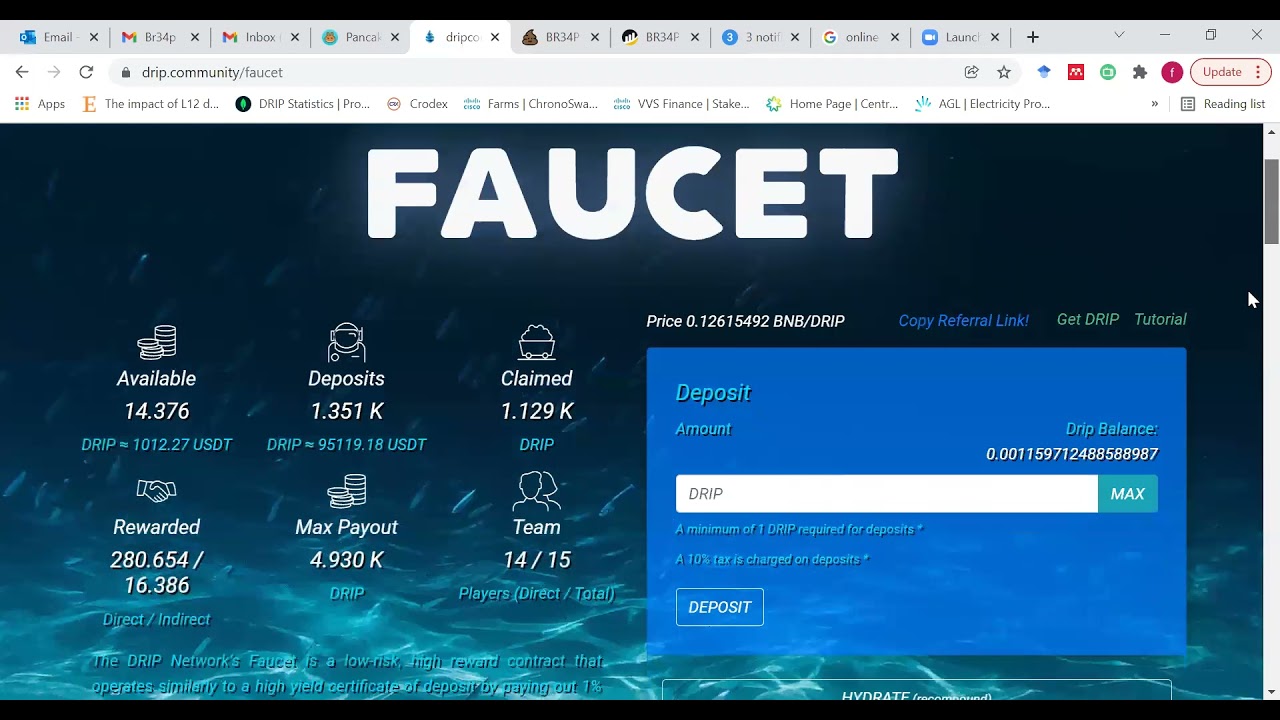
Task: Click the address bar URL
Action: pos(212,72)
